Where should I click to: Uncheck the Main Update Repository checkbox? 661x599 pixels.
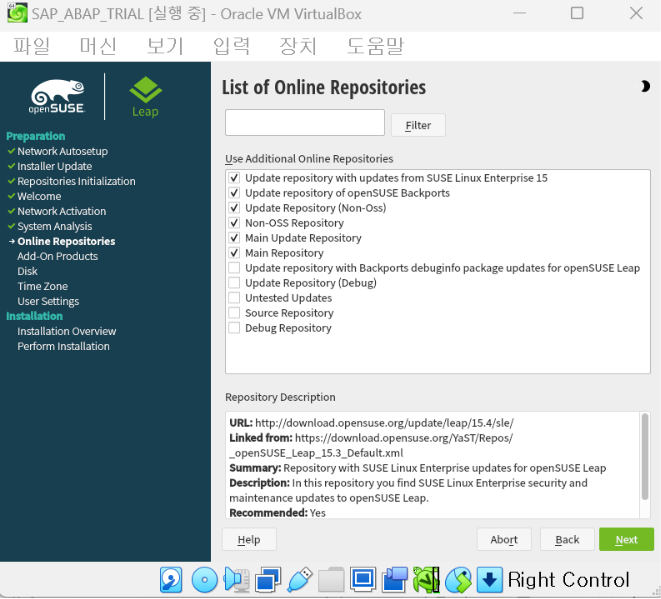pyautogui.click(x=234, y=239)
